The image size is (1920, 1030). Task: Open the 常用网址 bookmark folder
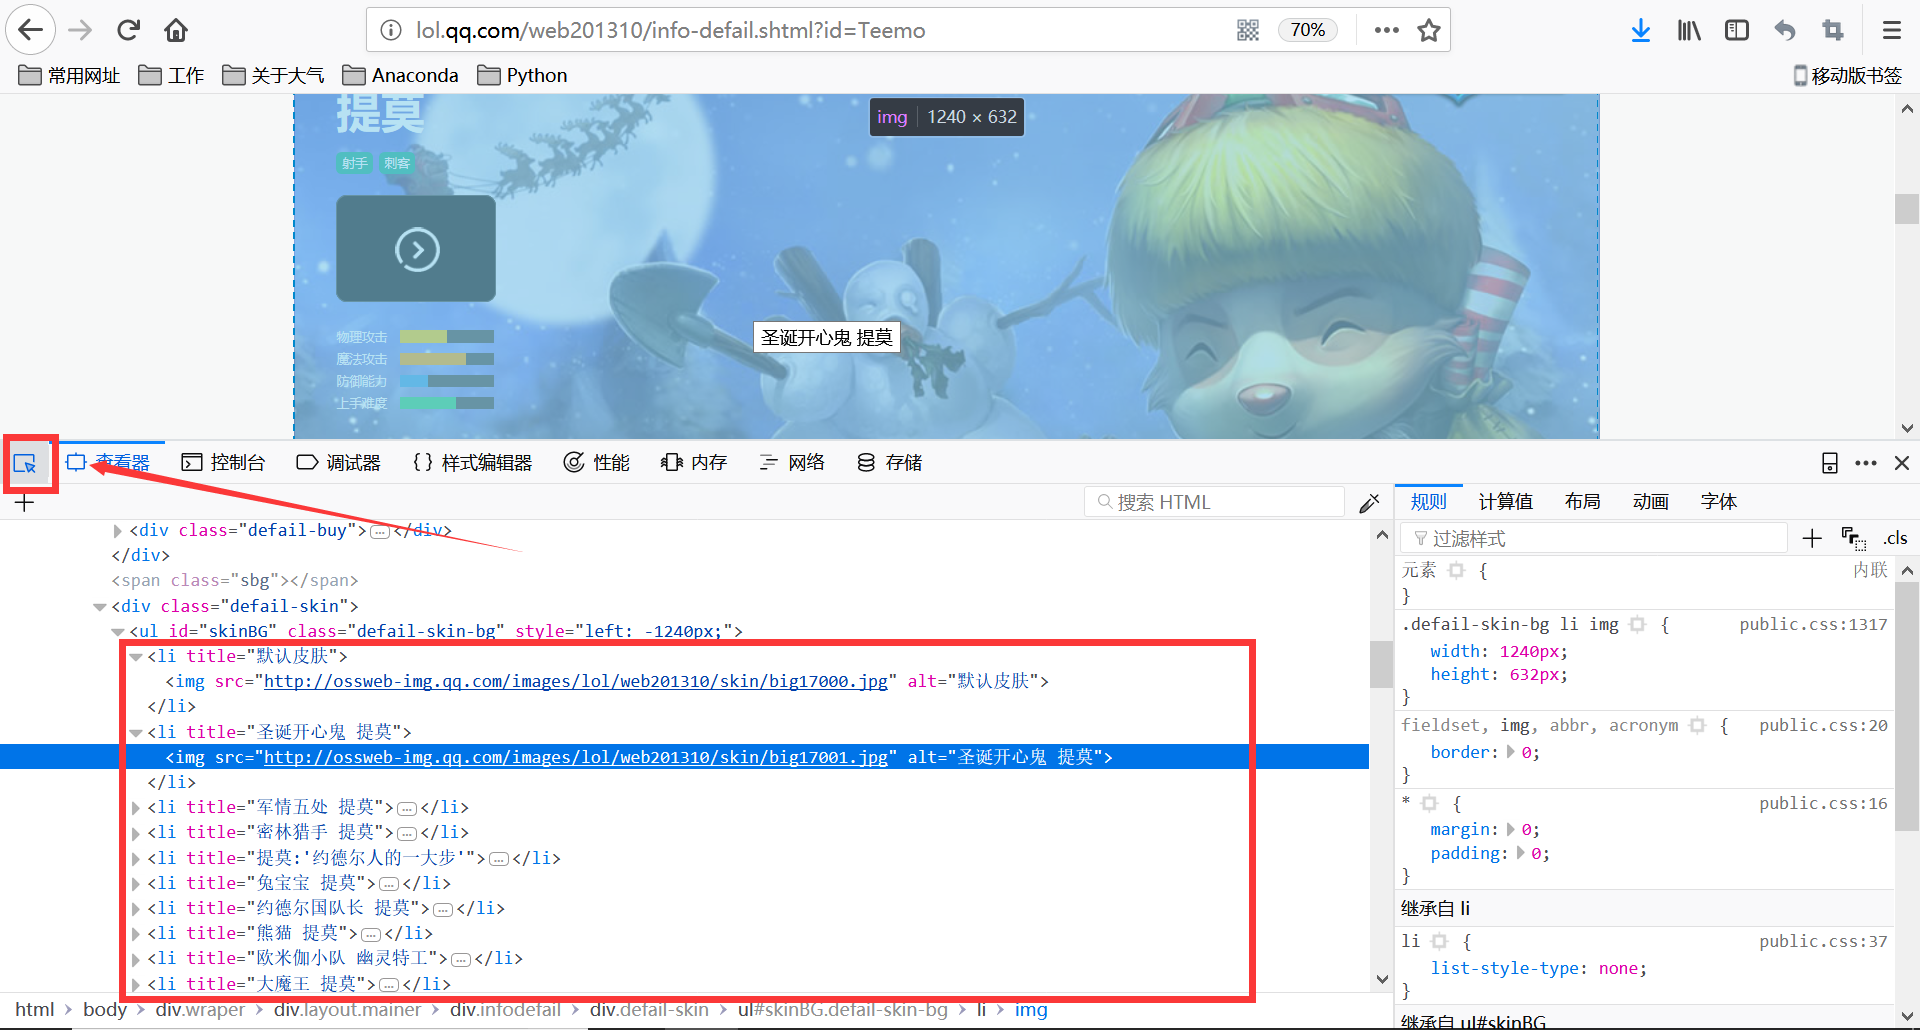[x=70, y=75]
